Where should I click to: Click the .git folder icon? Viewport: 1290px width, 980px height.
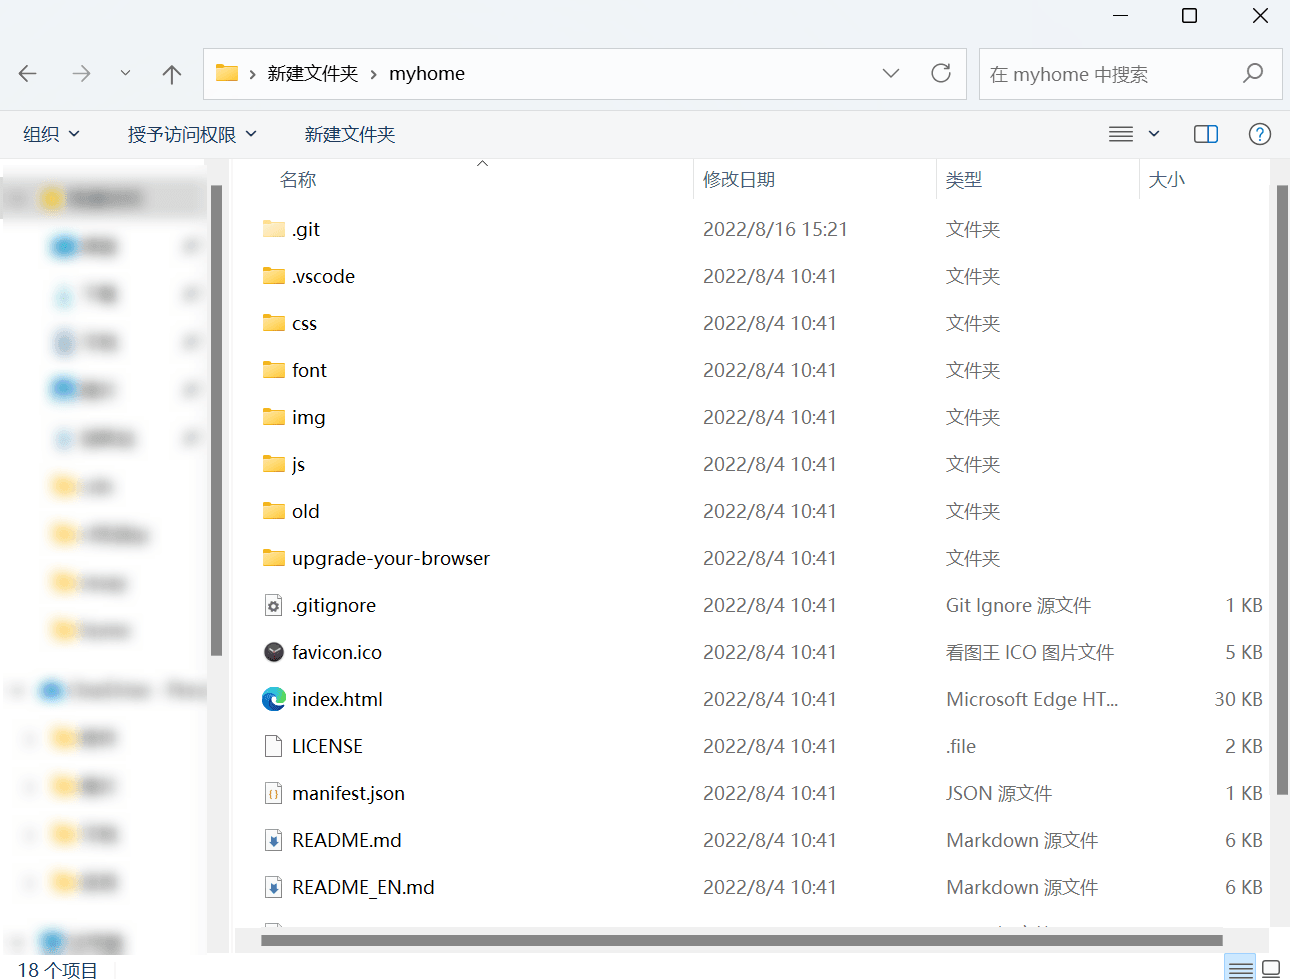[x=273, y=229]
